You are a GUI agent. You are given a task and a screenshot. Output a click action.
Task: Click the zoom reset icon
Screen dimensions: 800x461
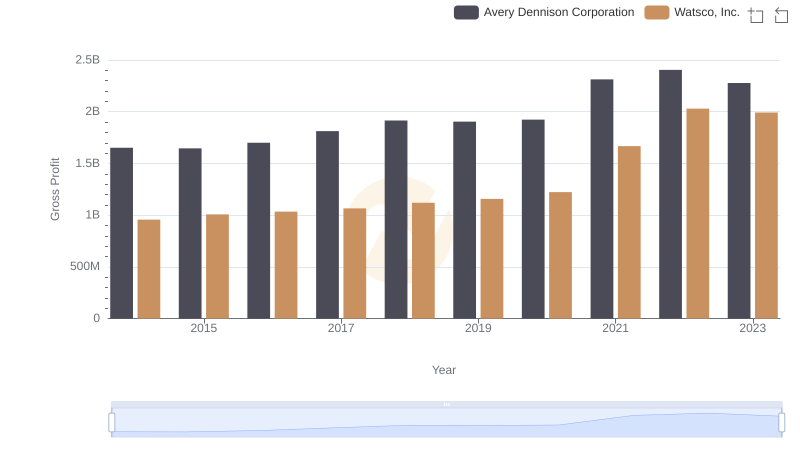pyautogui.click(x=781, y=15)
